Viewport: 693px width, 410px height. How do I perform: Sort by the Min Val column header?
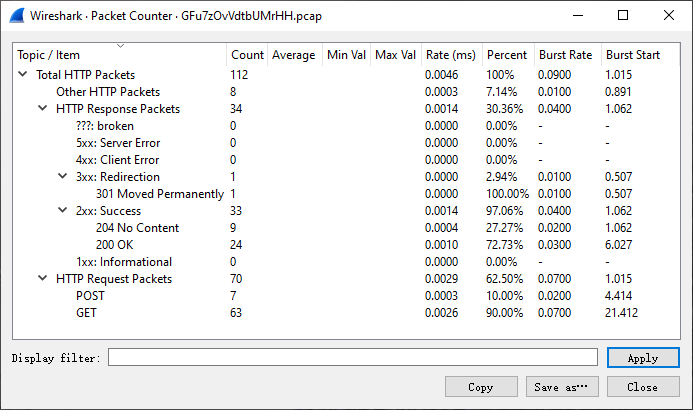346,55
